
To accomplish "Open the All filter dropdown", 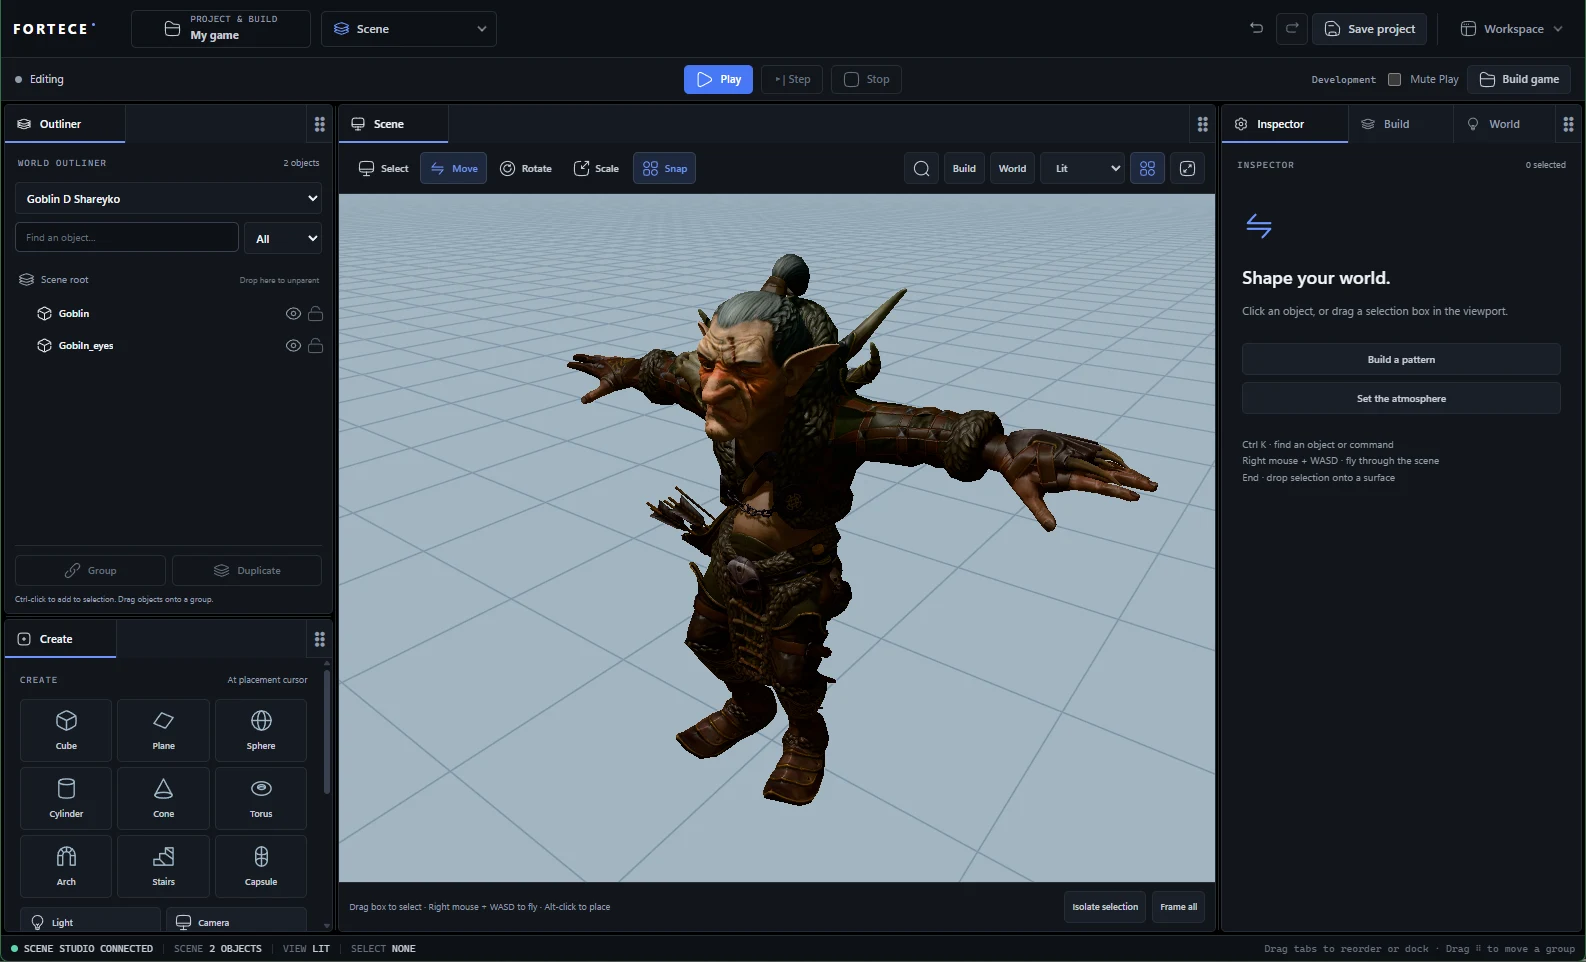I will point(284,238).
